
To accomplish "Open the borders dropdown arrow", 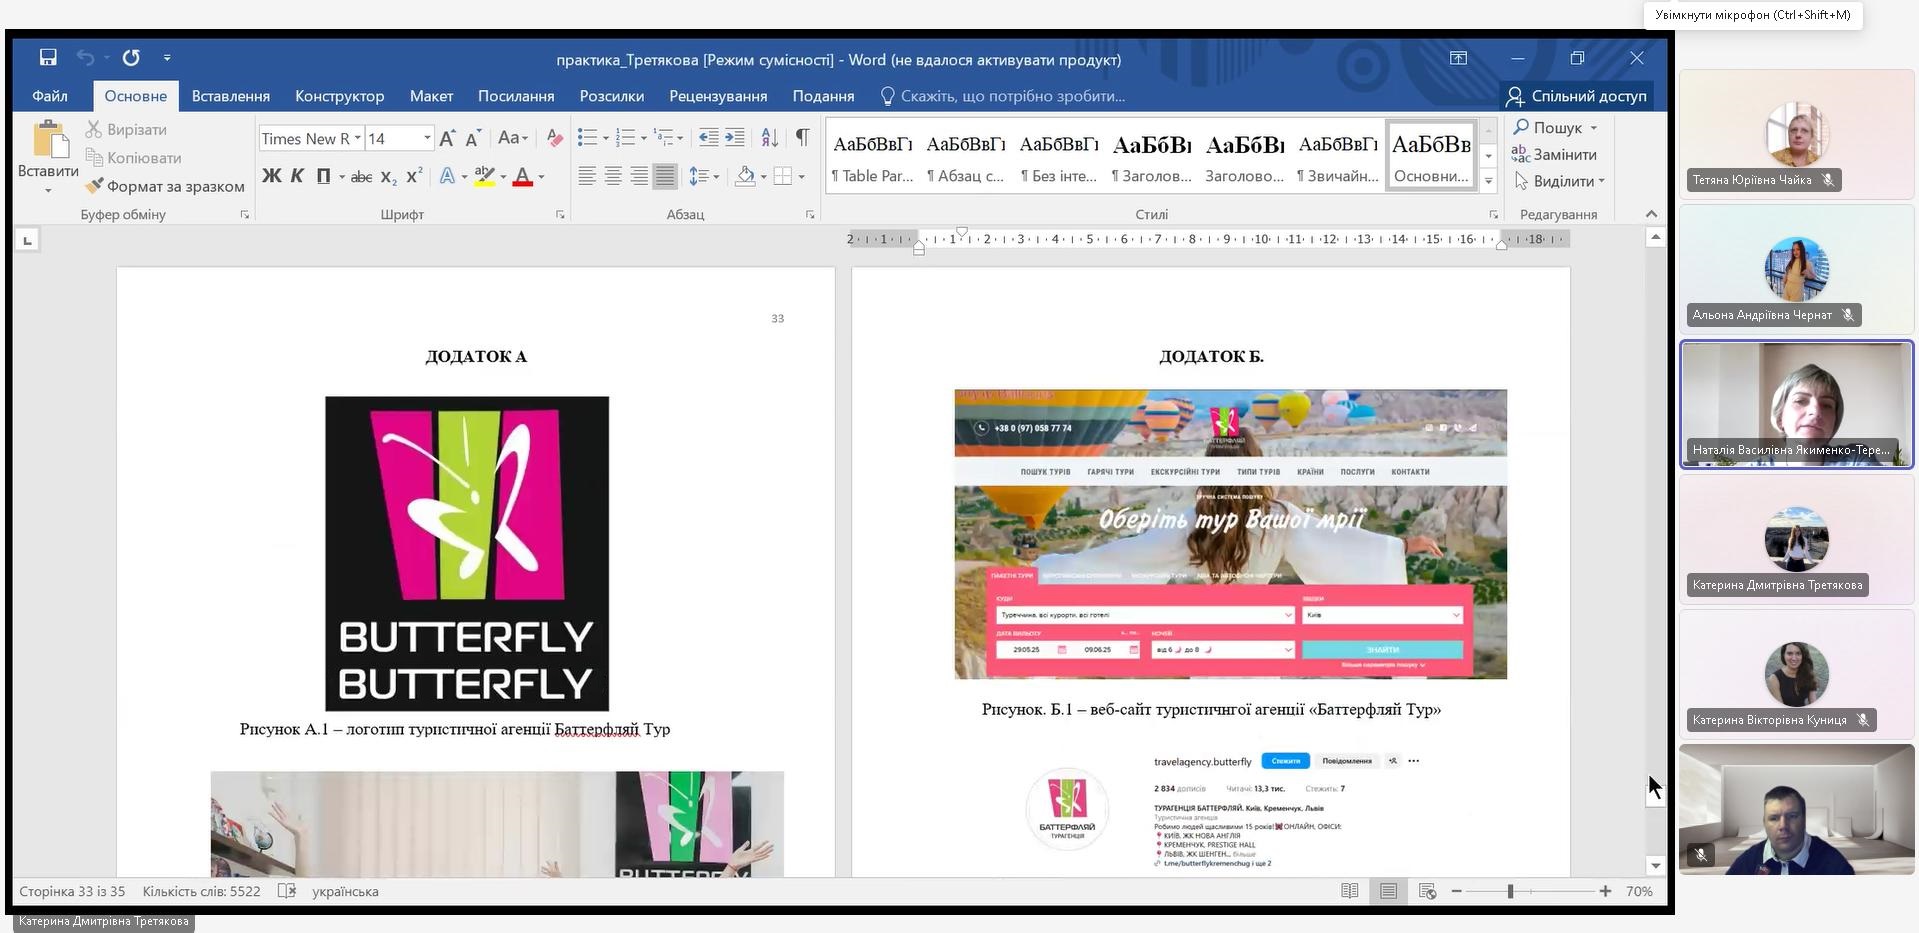I will [x=802, y=177].
